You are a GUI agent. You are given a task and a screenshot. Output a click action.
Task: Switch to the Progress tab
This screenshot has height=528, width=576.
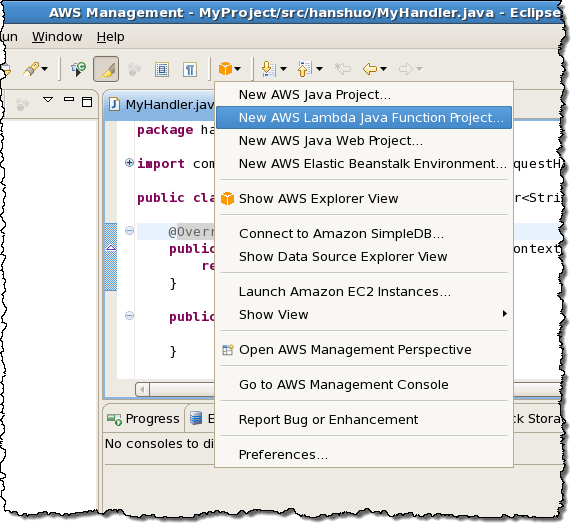[143, 419]
